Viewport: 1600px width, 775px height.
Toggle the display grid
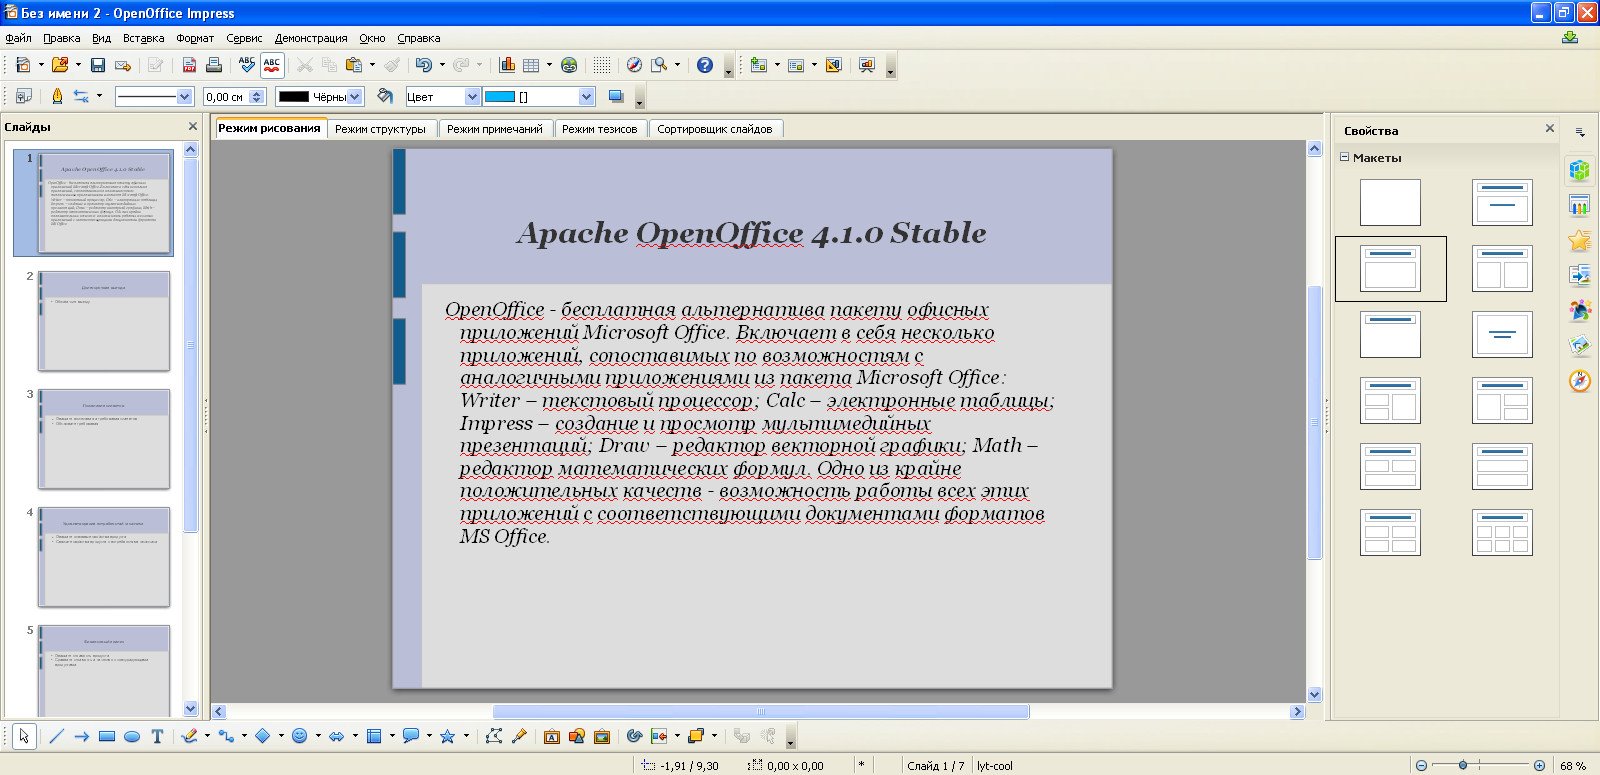click(x=601, y=65)
